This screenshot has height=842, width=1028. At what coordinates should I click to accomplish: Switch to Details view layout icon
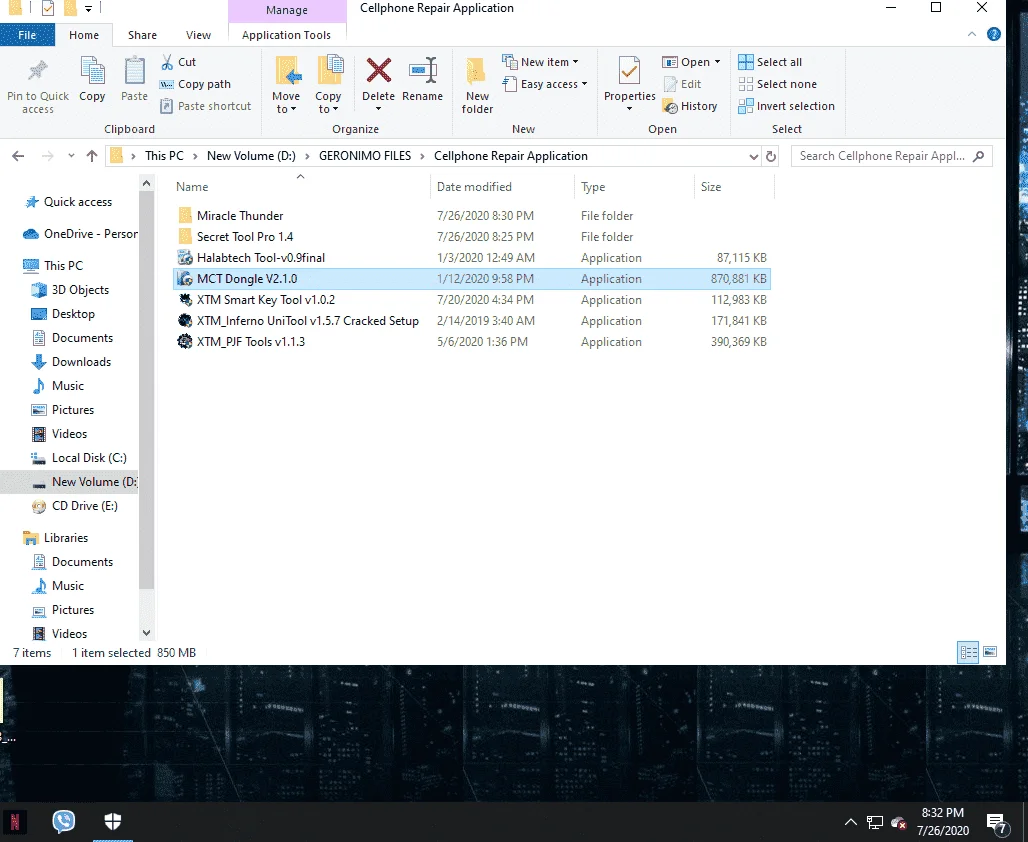click(968, 652)
